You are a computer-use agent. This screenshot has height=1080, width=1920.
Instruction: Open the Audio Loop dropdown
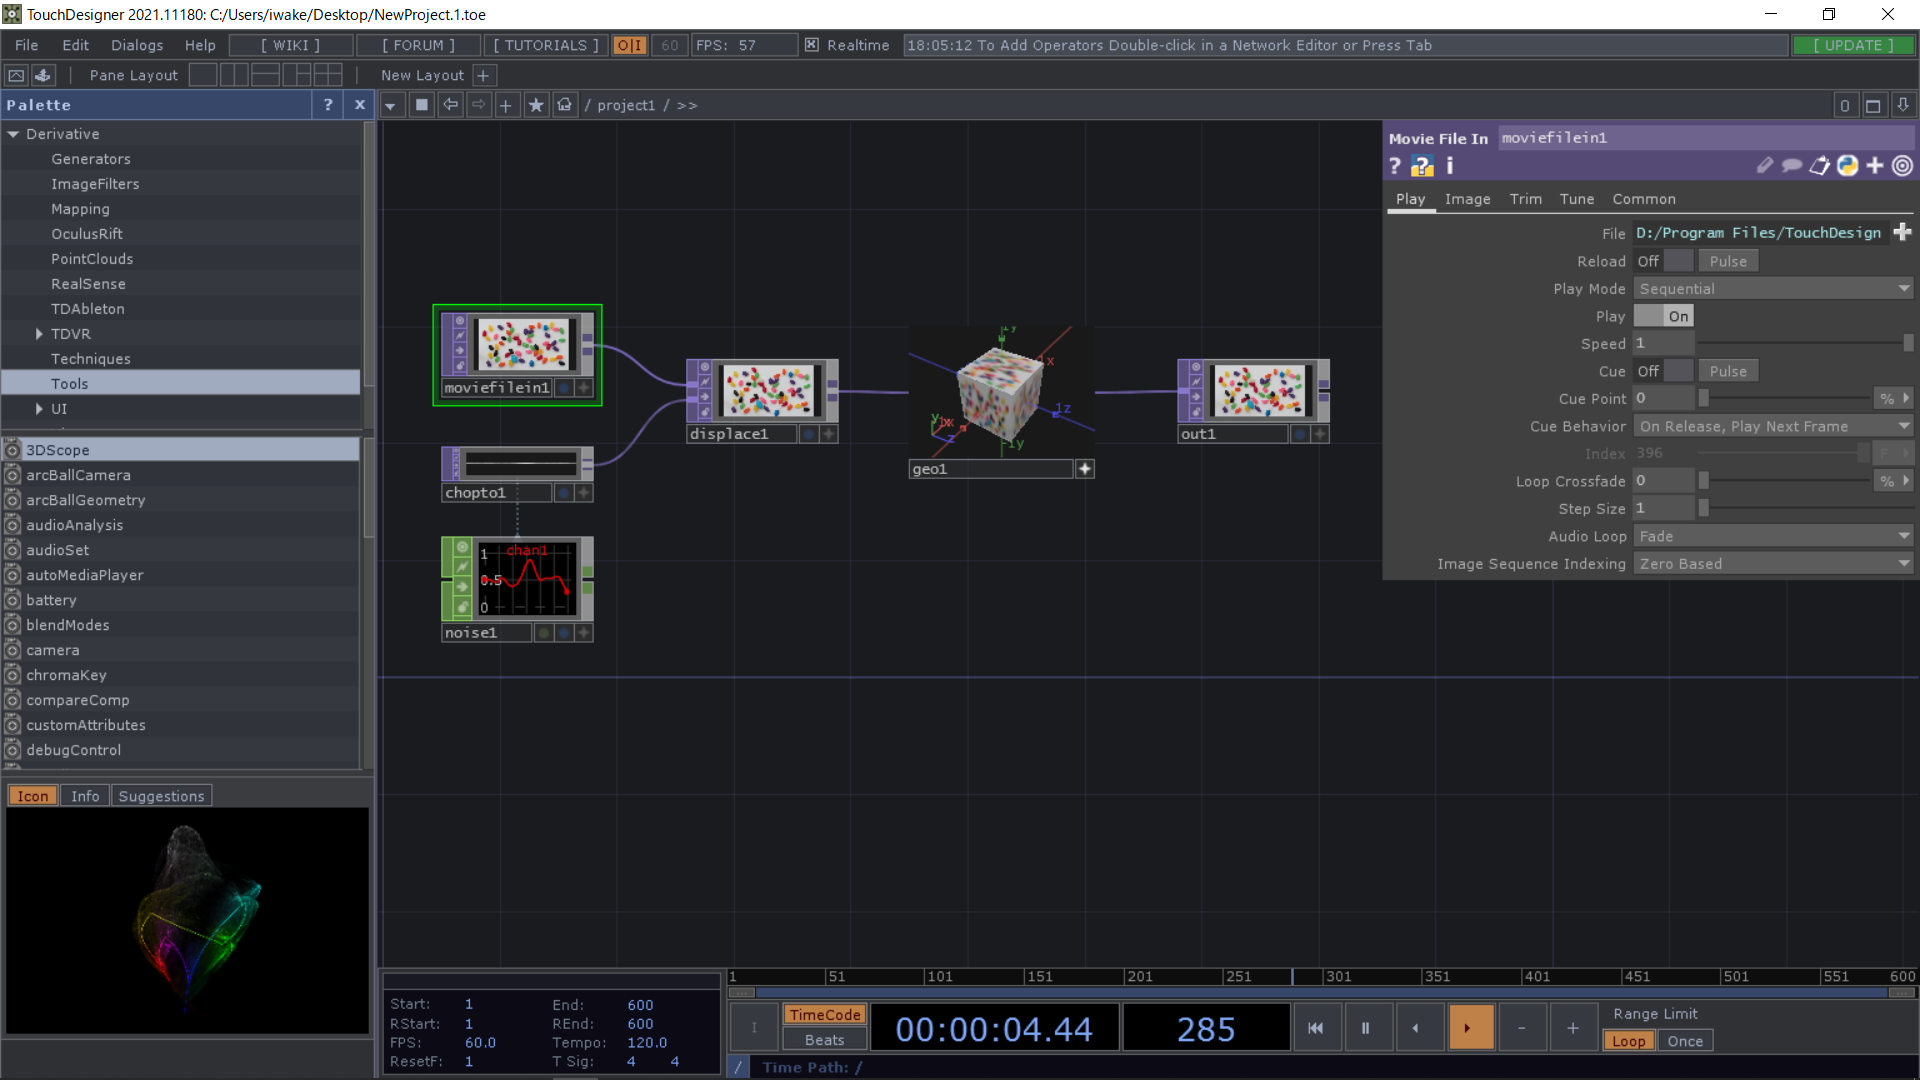pyautogui.click(x=1772, y=535)
